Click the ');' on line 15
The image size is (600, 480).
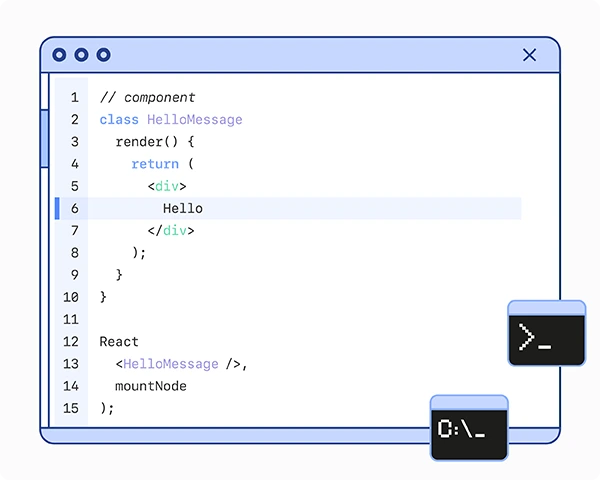point(107,408)
